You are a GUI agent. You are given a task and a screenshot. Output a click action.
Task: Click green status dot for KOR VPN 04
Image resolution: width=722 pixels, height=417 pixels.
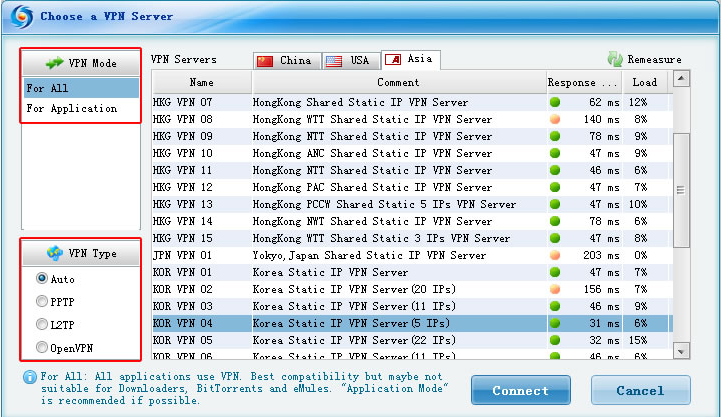555,323
